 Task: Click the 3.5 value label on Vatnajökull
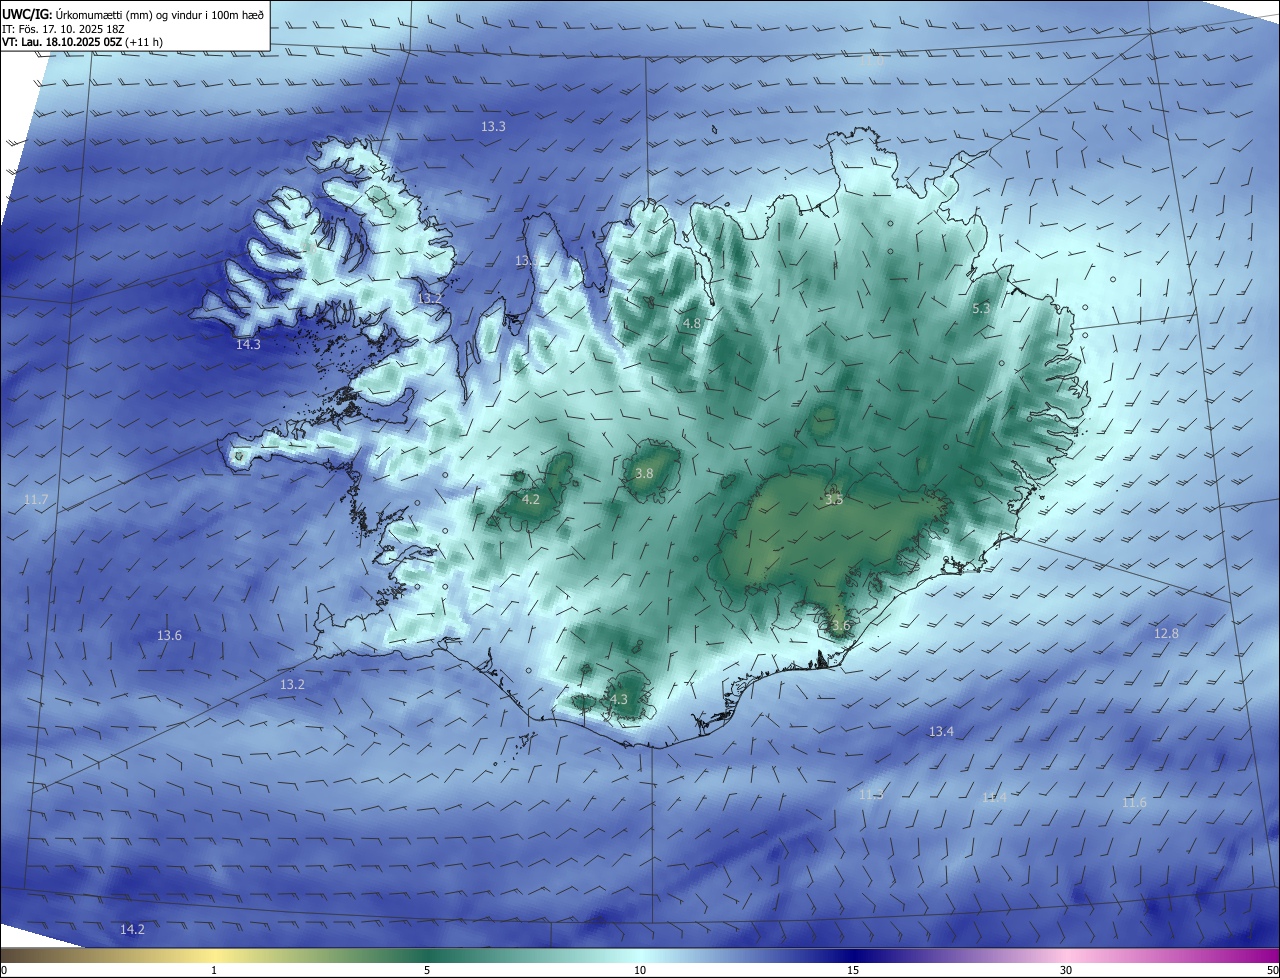pos(833,499)
